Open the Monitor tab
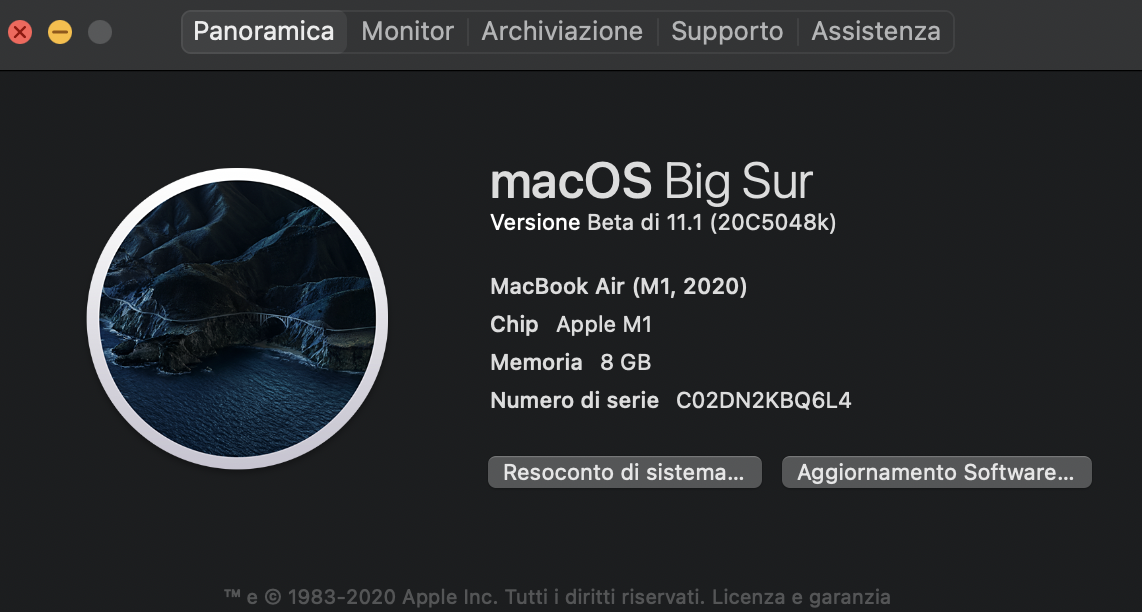Screen dimensions: 1142x612 407,31
